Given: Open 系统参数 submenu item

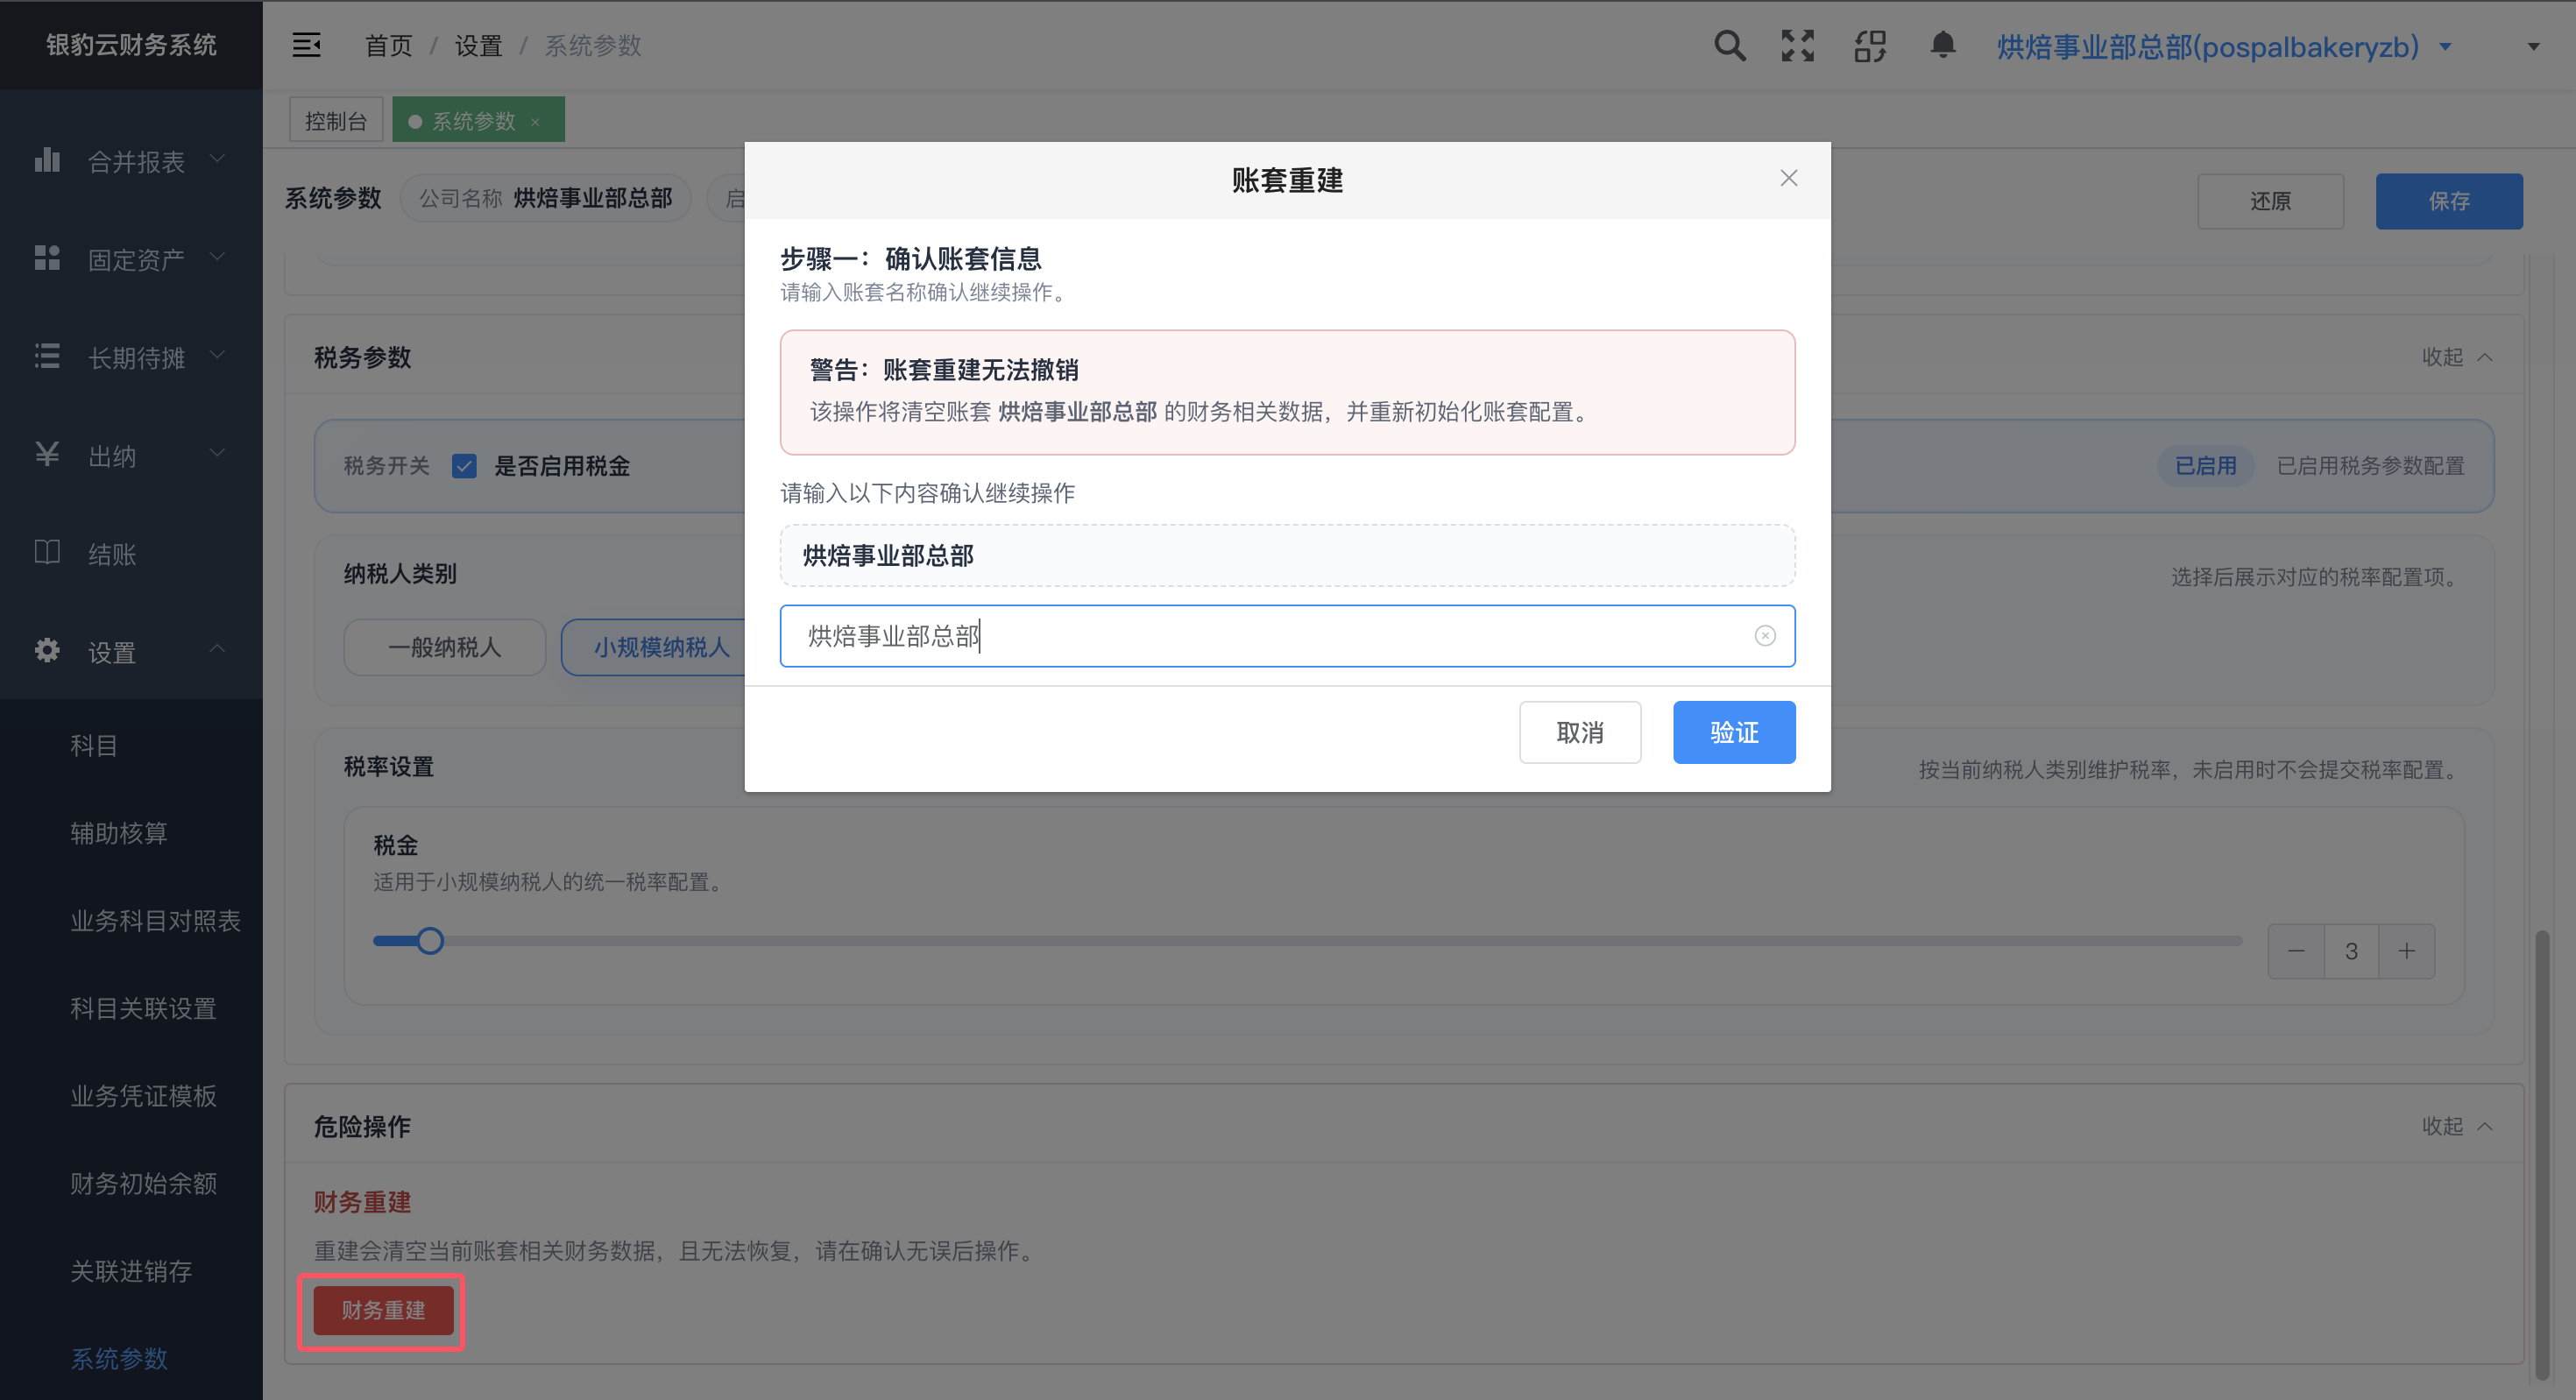Looking at the screenshot, I should (131, 1358).
